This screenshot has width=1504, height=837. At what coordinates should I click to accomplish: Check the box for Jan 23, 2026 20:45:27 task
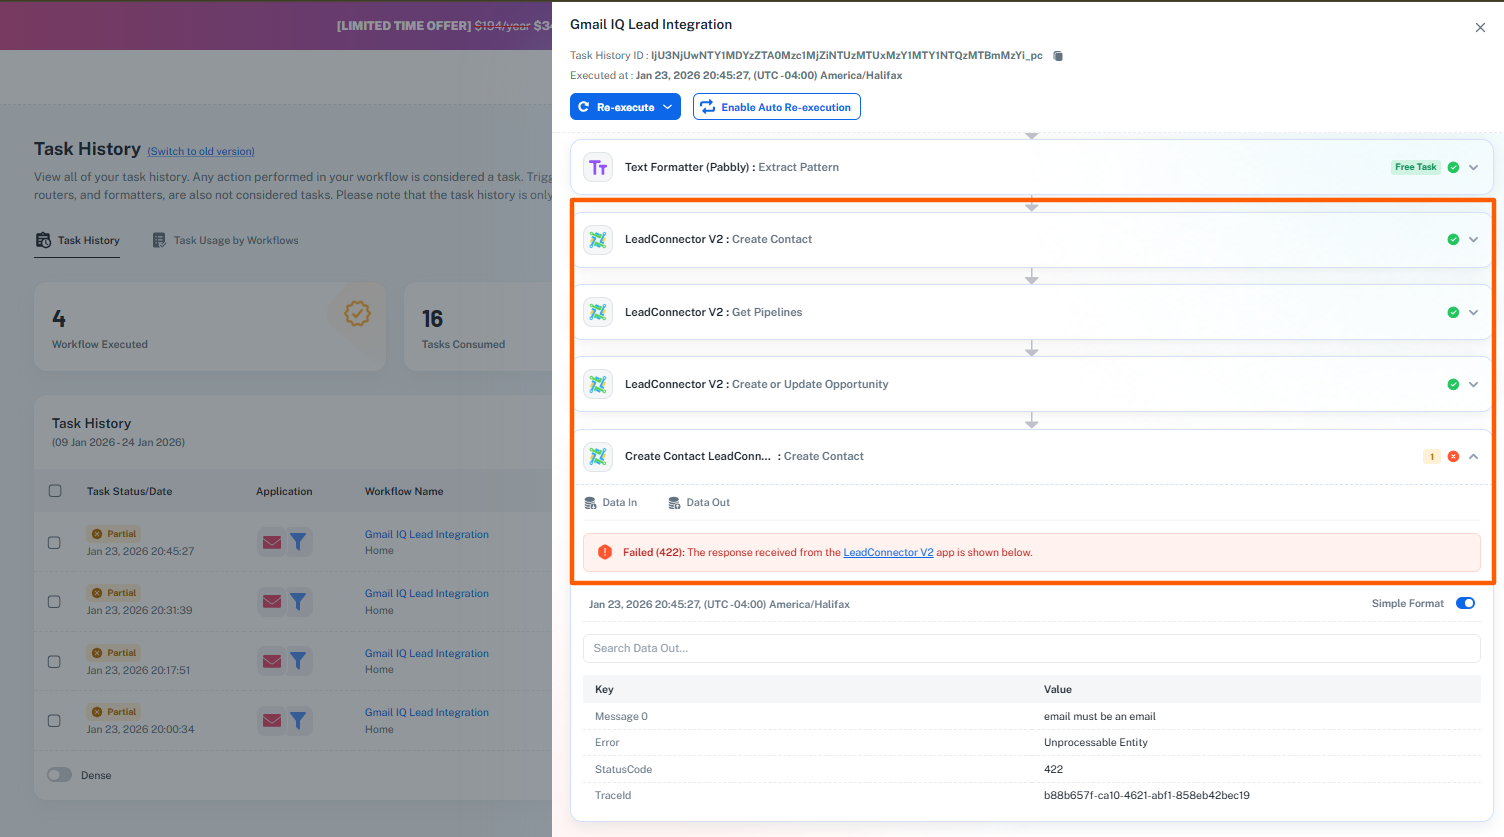point(54,542)
